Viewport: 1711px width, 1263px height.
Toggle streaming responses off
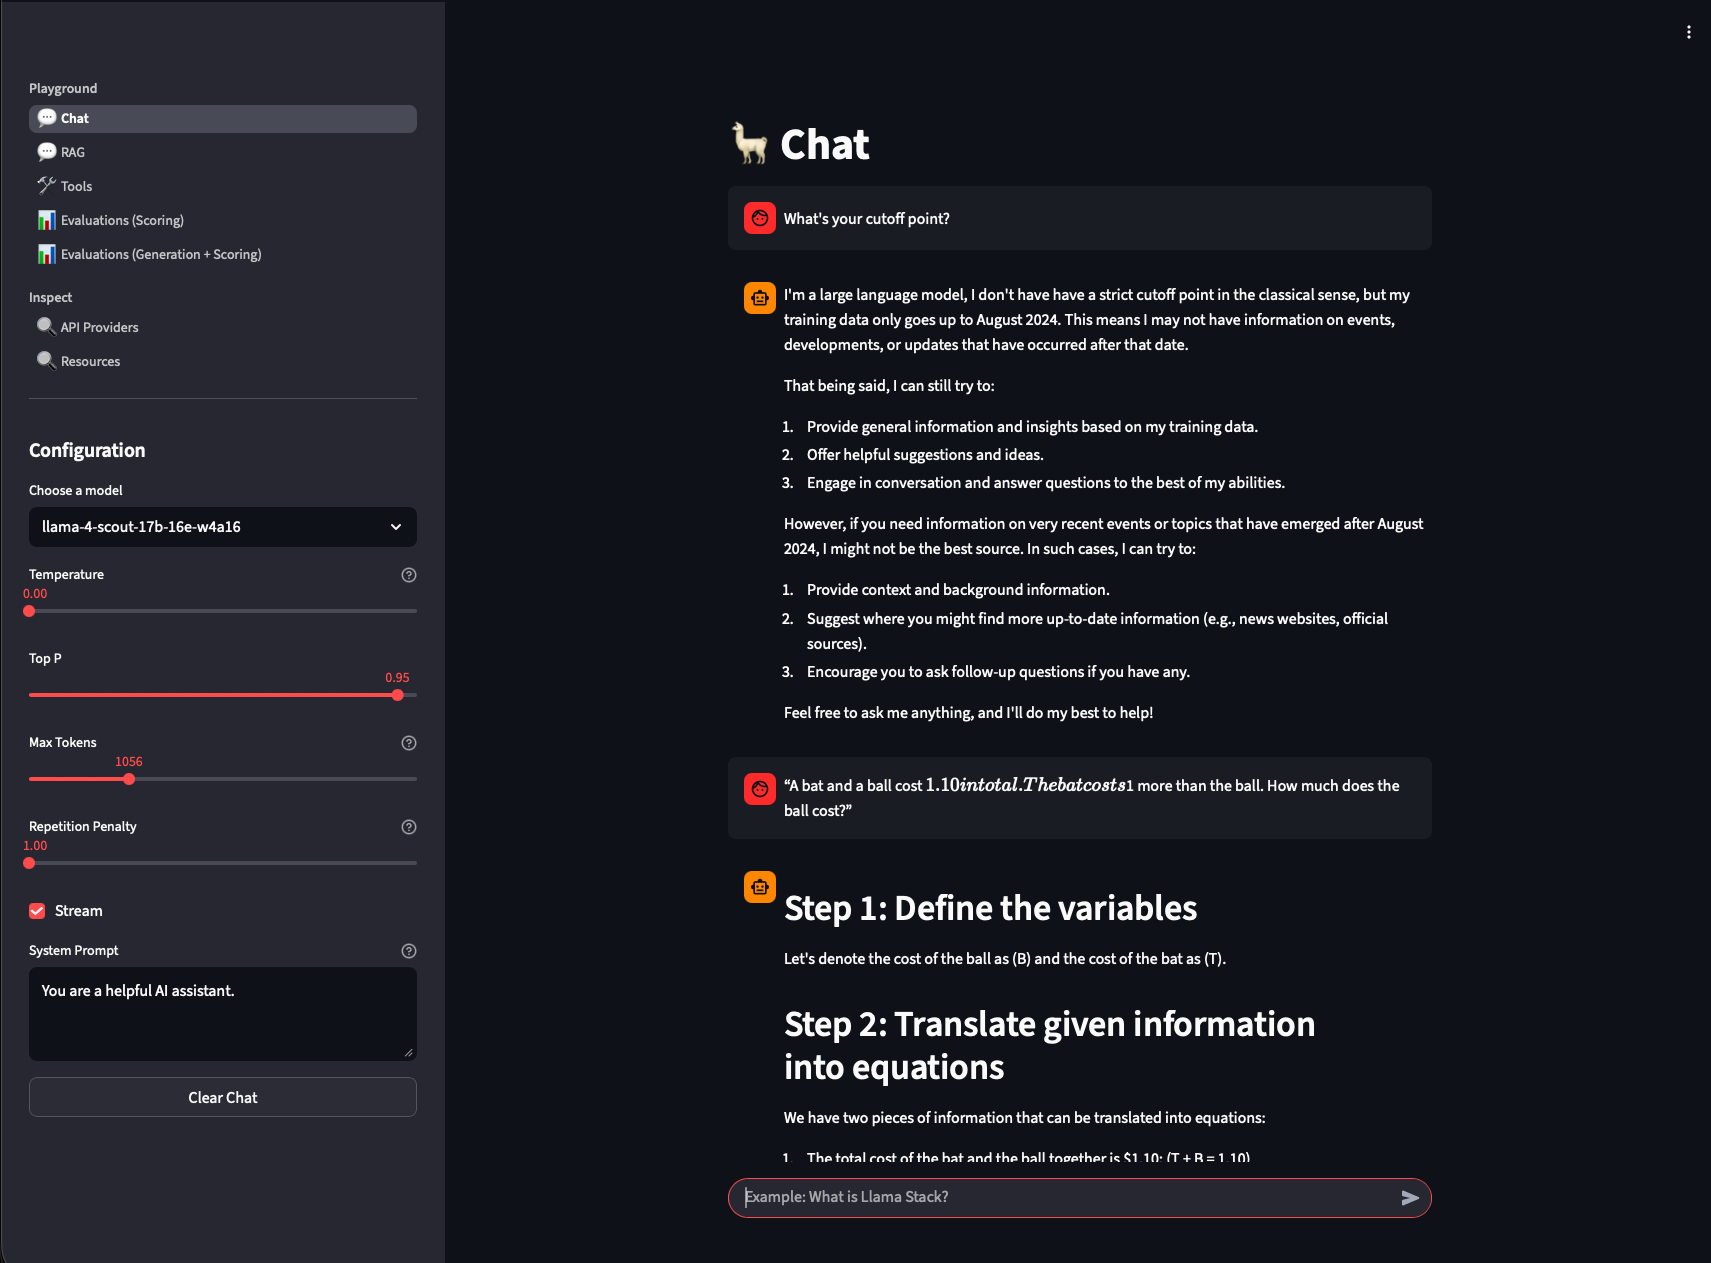[37, 910]
